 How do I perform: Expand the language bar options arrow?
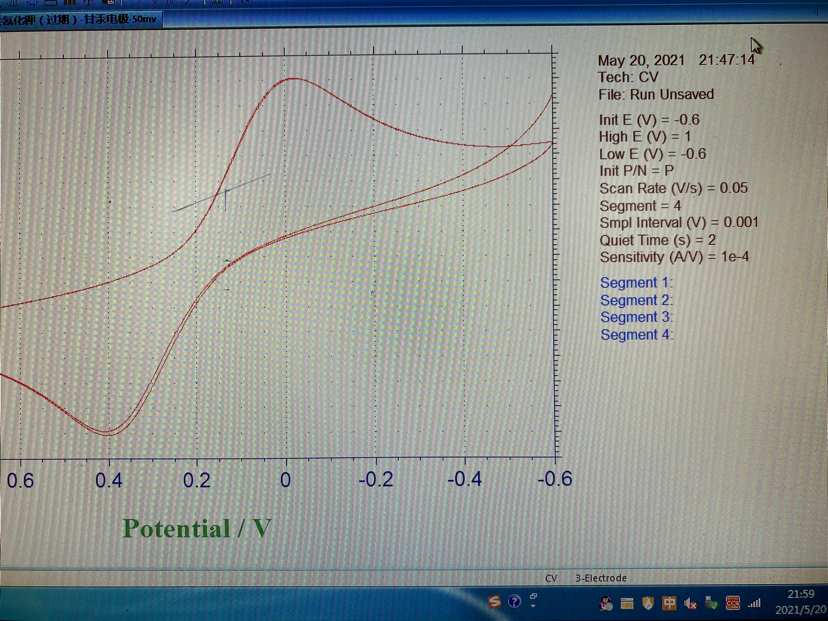(x=533, y=606)
